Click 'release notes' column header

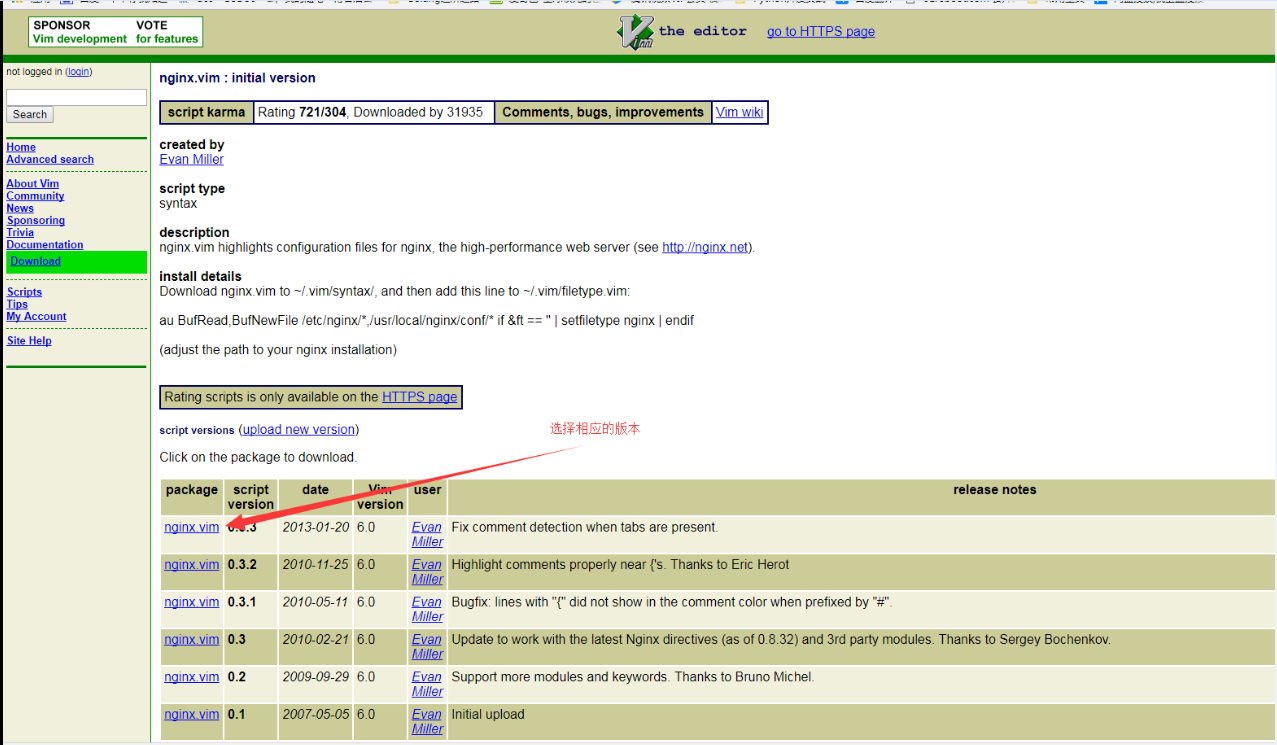point(994,490)
